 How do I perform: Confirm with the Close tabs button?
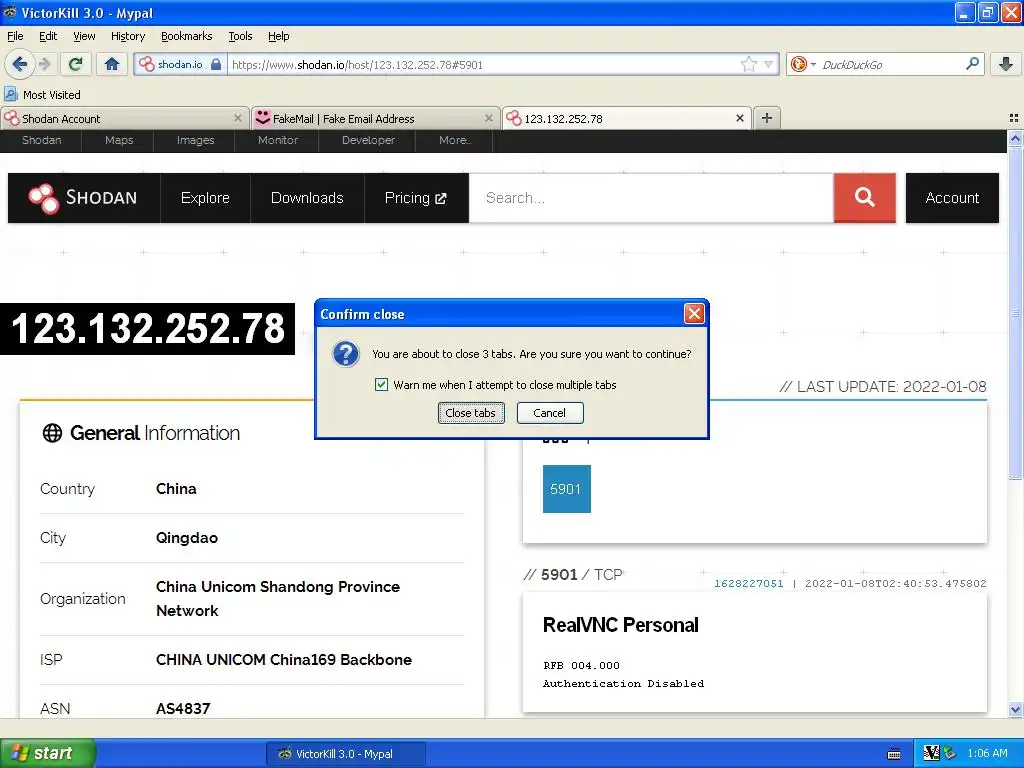tap(471, 413)
